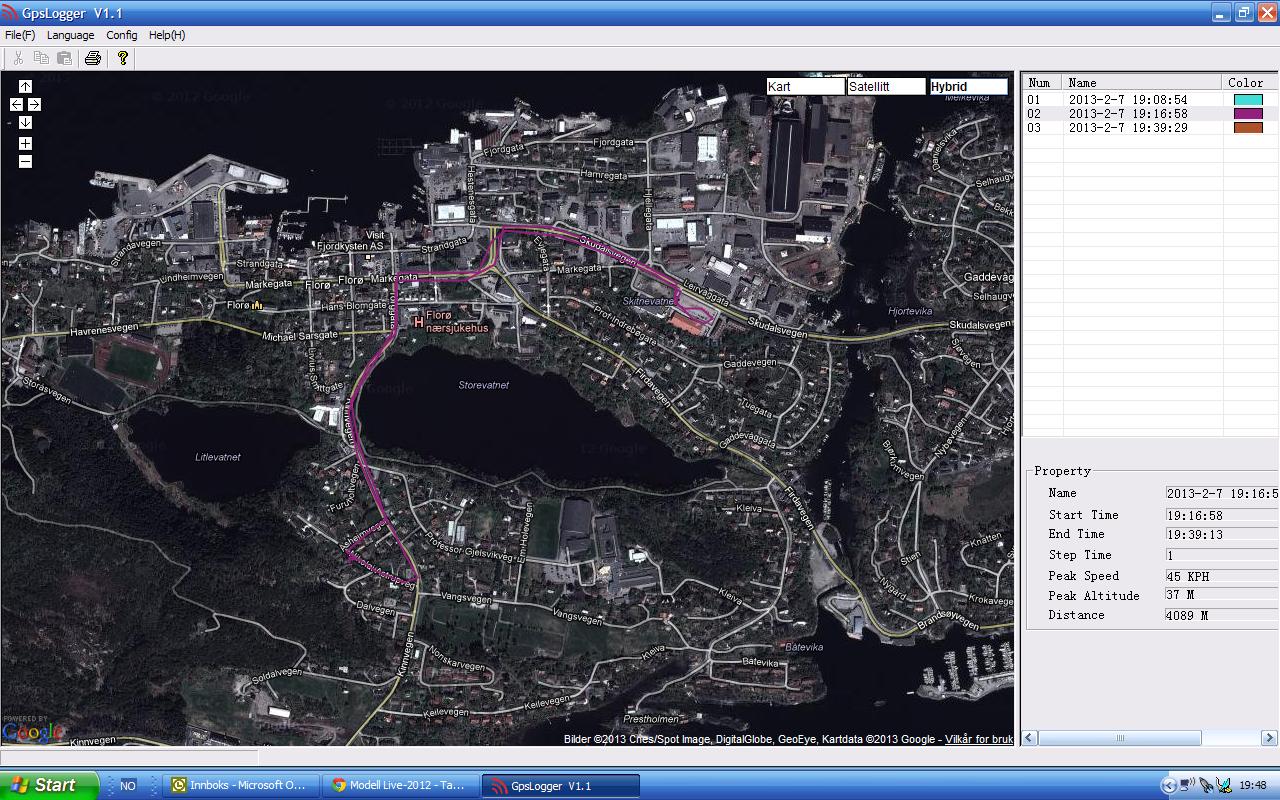
Task: Expand hidden system tray icons
Action: pos(1168,786)
